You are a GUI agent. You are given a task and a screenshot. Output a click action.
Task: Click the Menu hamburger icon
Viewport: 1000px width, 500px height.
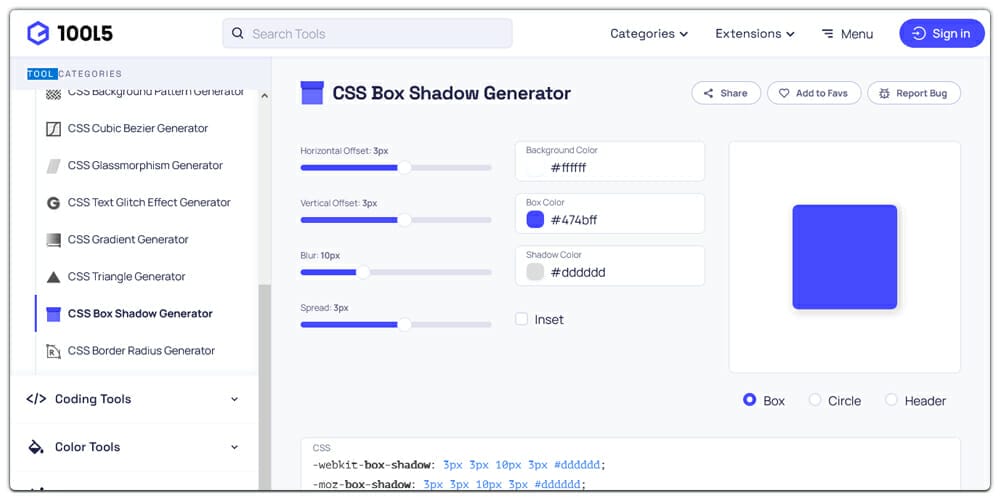pos(828,34)
